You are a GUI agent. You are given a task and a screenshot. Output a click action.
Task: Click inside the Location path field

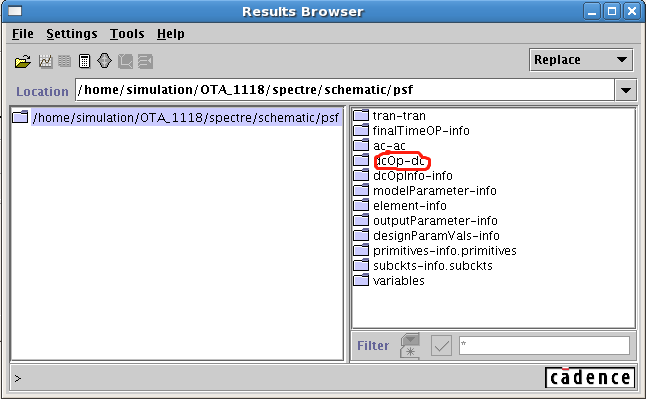(345, 90)
